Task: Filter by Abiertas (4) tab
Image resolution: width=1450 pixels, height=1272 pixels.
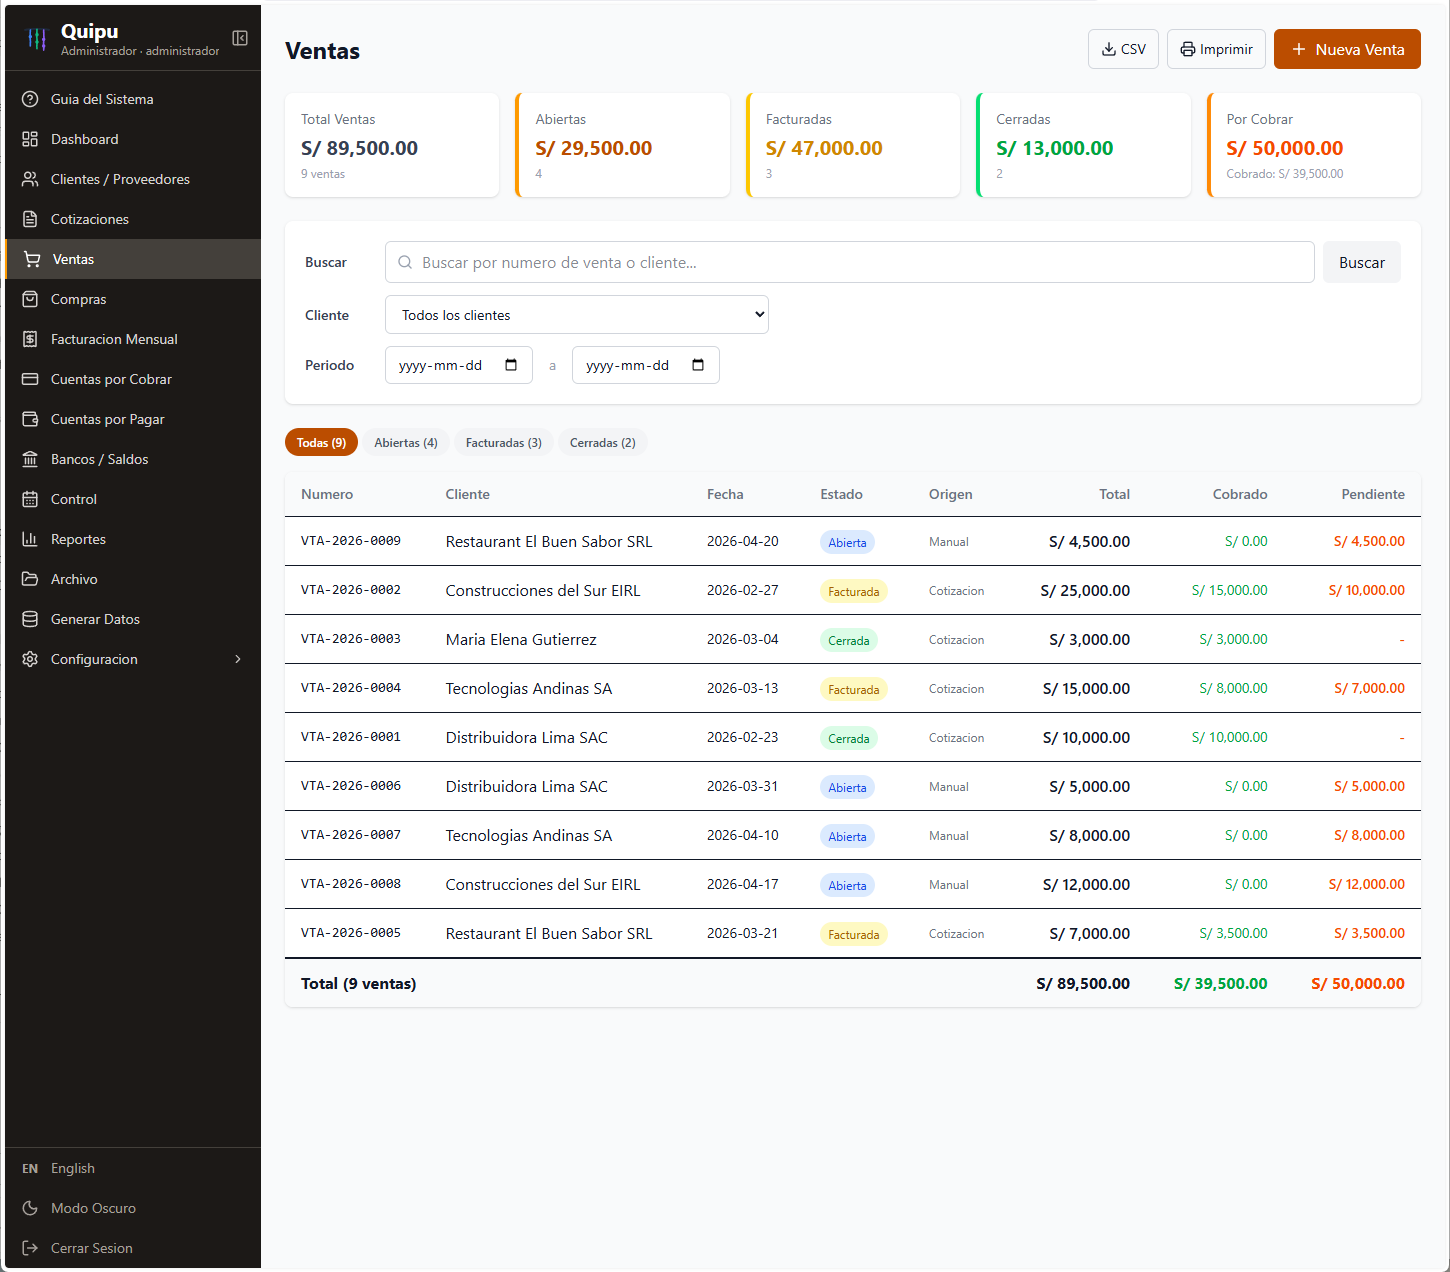Action: pos(406,442)
